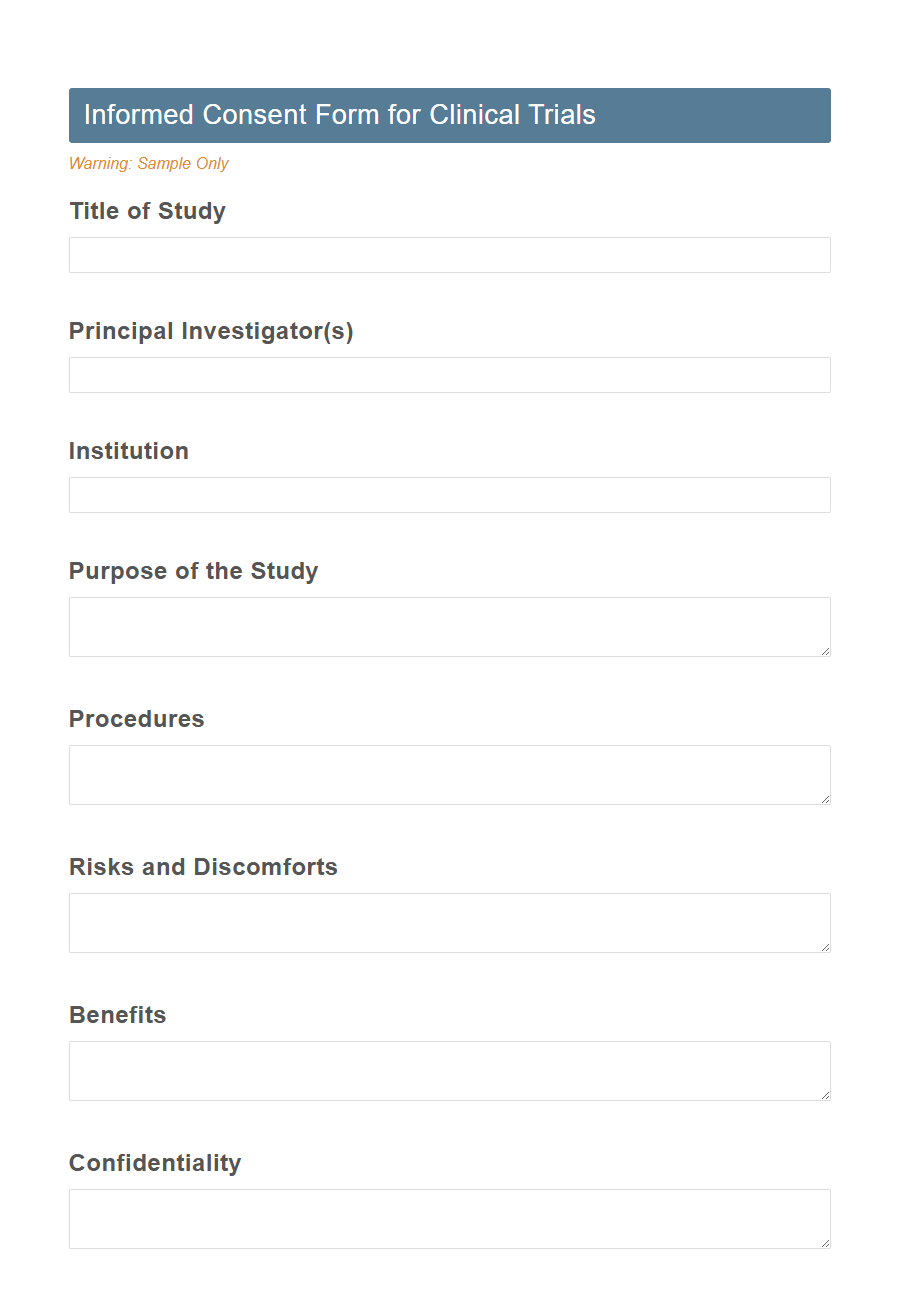Select the Principal Investigator(s) heading
Screen dimensions: 900x1300
click(211, 331)
